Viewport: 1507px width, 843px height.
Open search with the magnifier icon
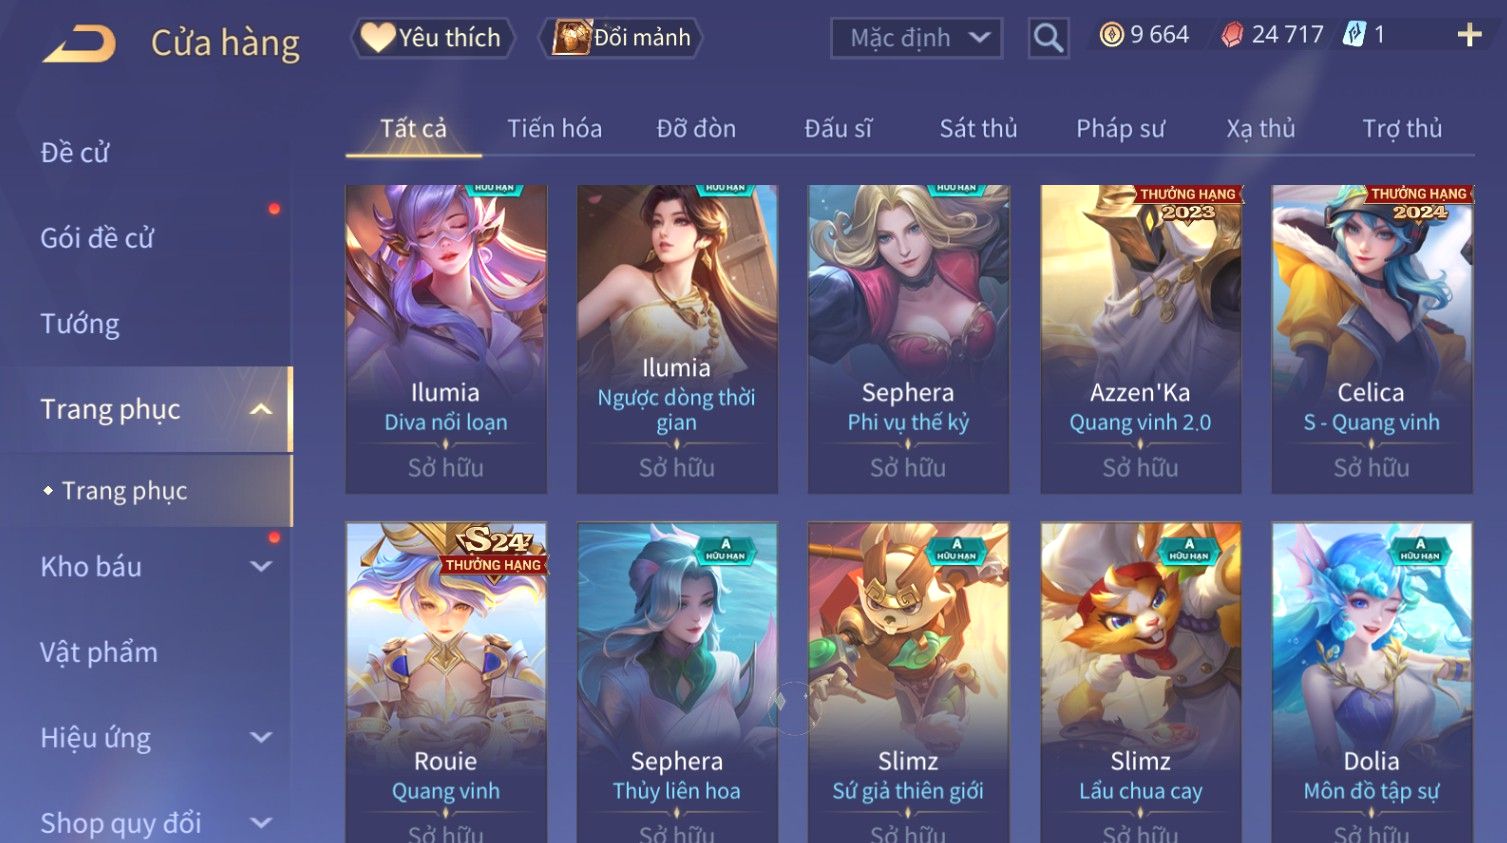click(x=1048, y=38)
